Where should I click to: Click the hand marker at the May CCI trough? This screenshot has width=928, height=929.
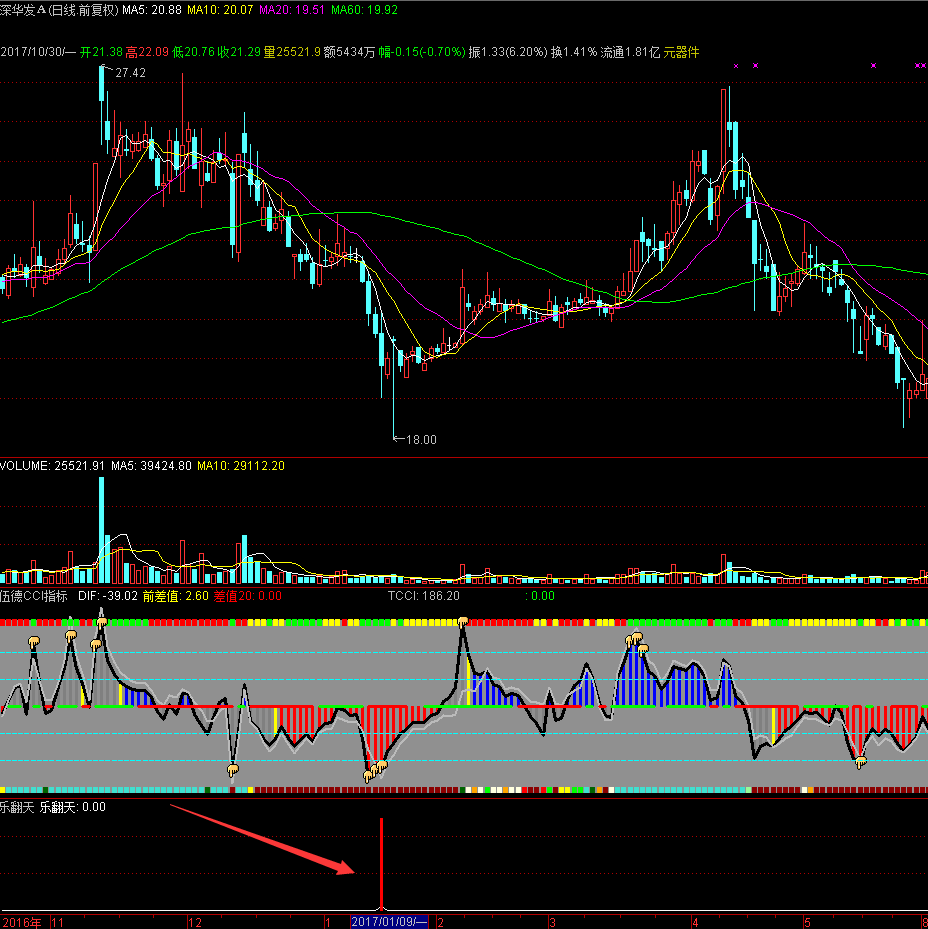click(x=860, y=763)
